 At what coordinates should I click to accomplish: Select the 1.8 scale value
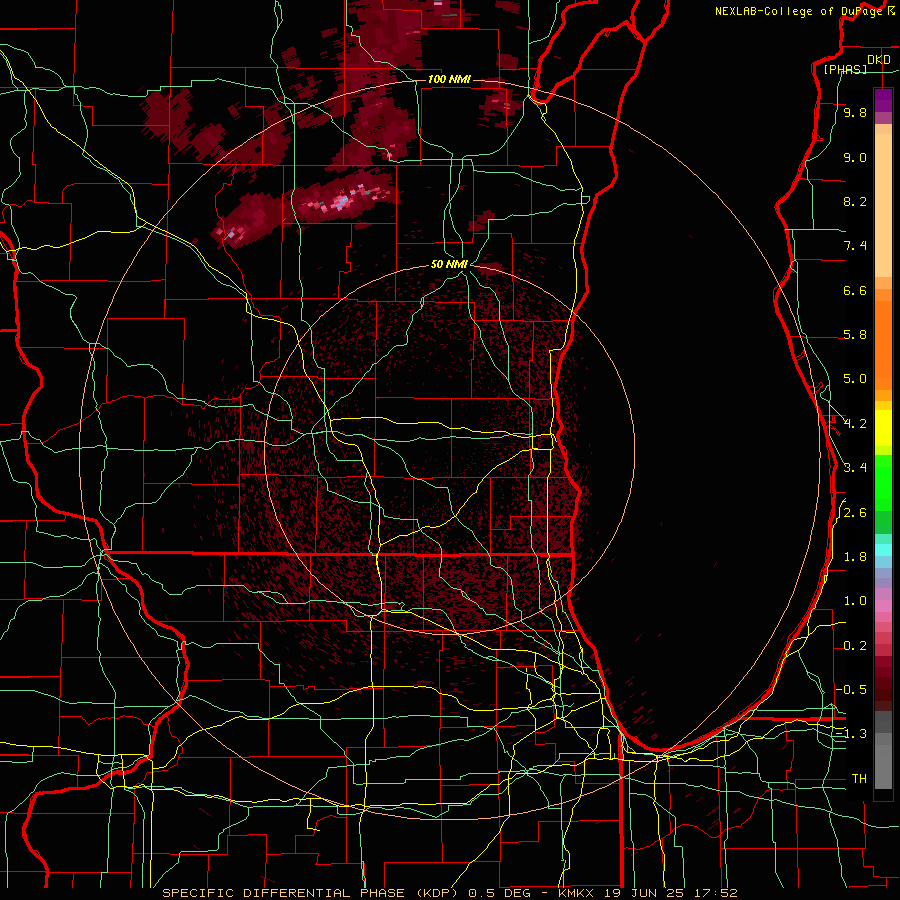[x=855, y=557]
